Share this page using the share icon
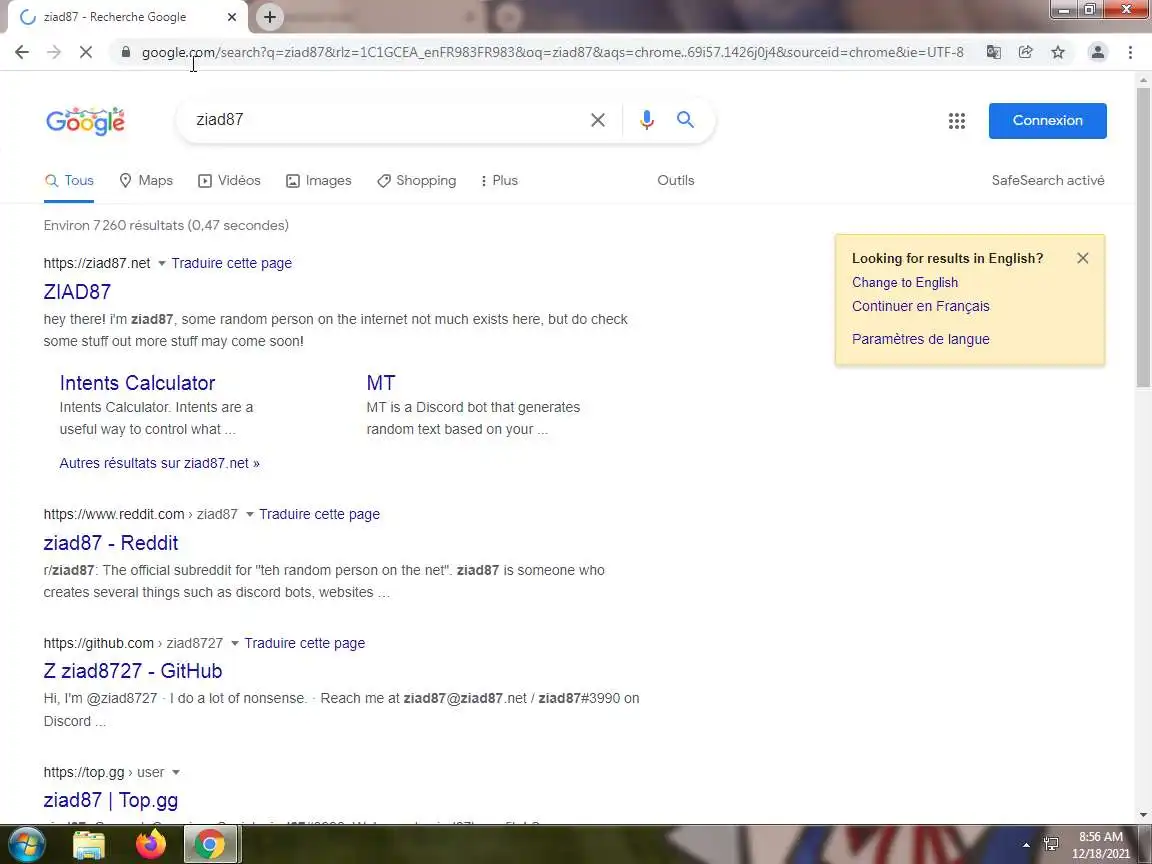The width and height of the screenshot is (1152, 864). point(1026,52)
